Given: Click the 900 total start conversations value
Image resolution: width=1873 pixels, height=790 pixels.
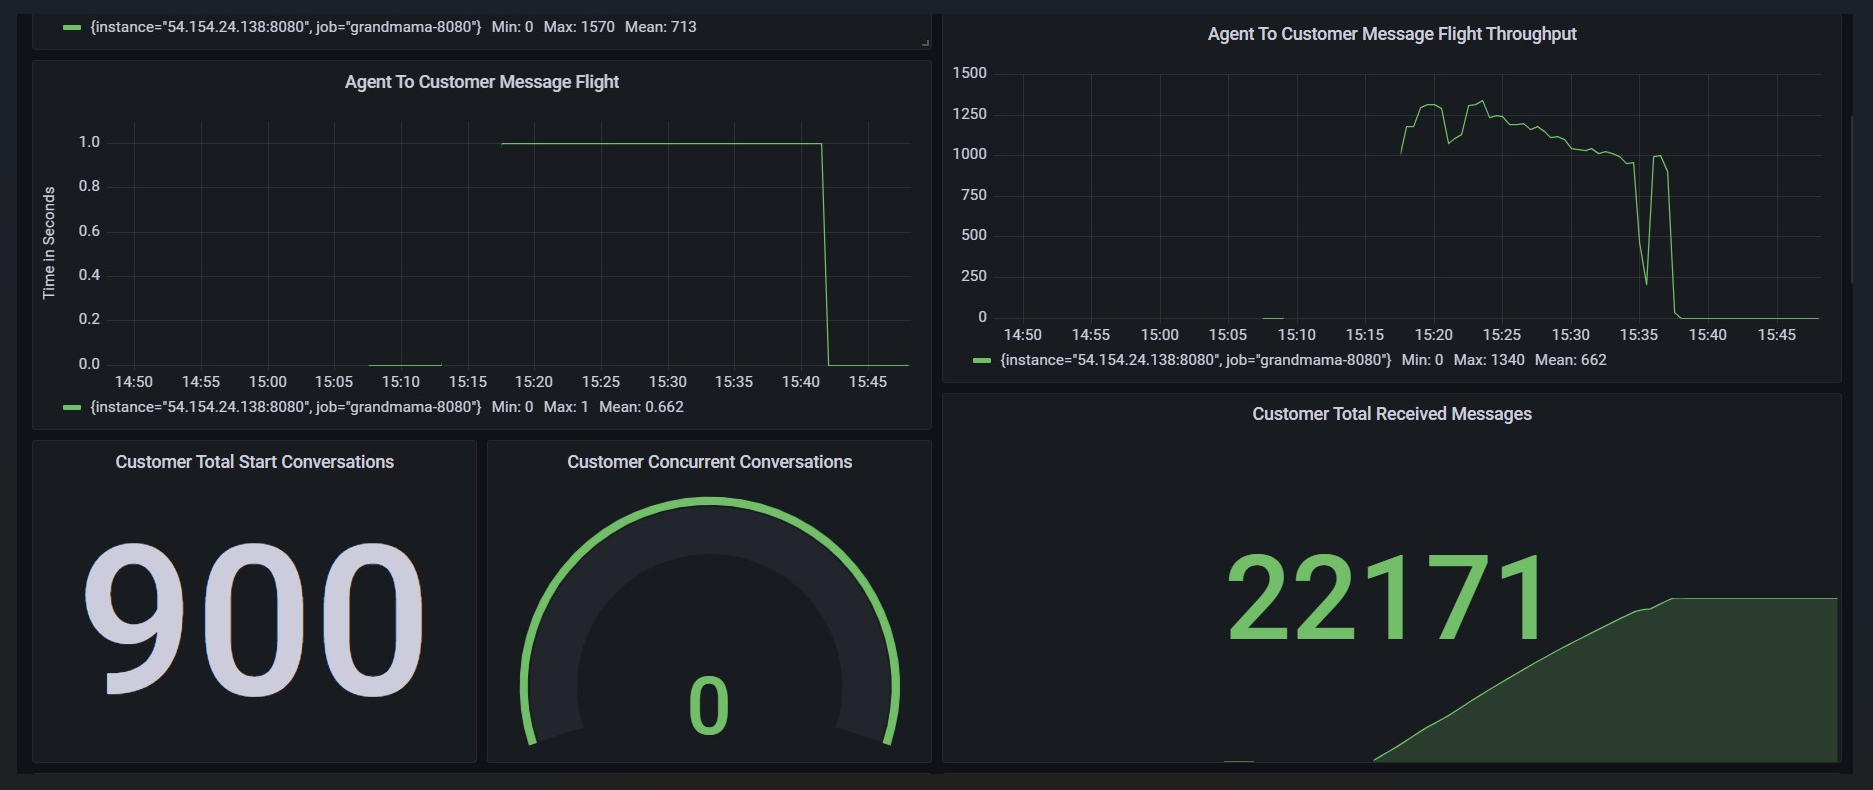Looking at the screenshot, I should tap(254, 620).
